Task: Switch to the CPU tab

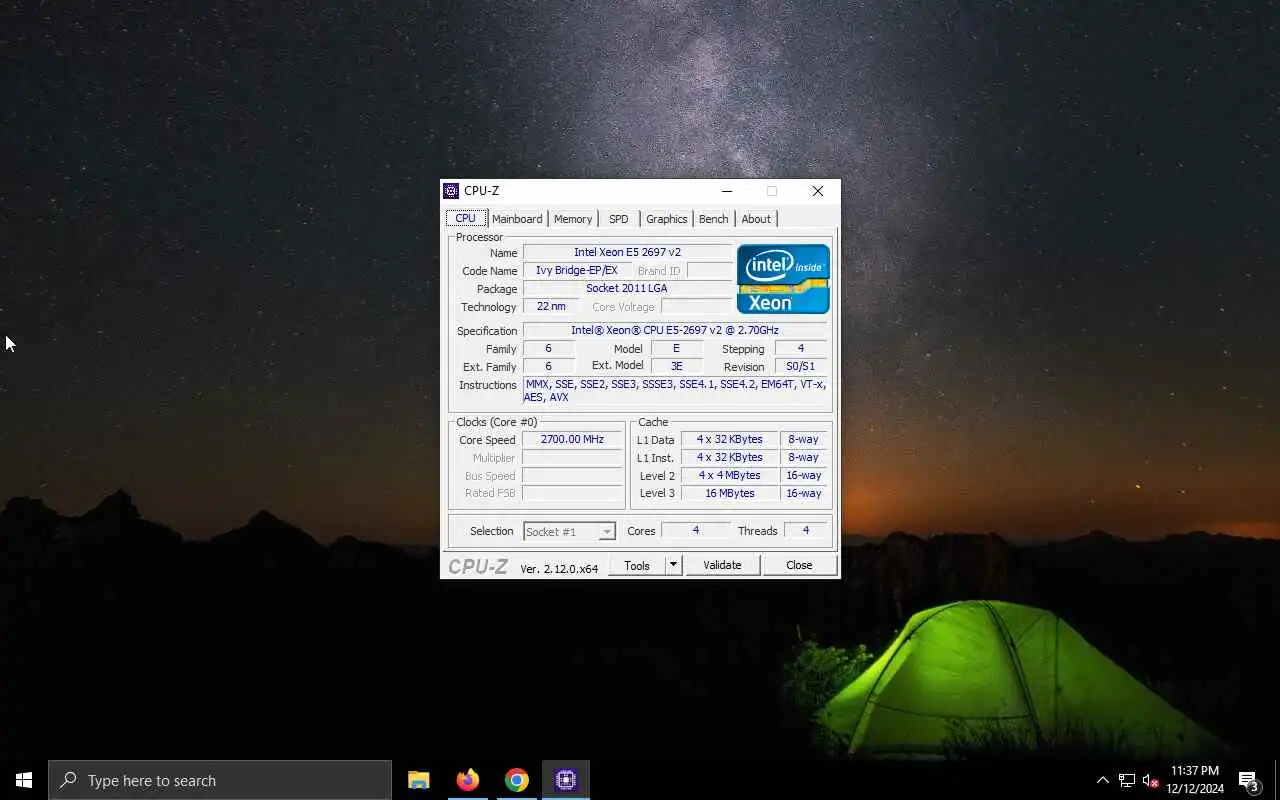Action: tap(466, 218)
